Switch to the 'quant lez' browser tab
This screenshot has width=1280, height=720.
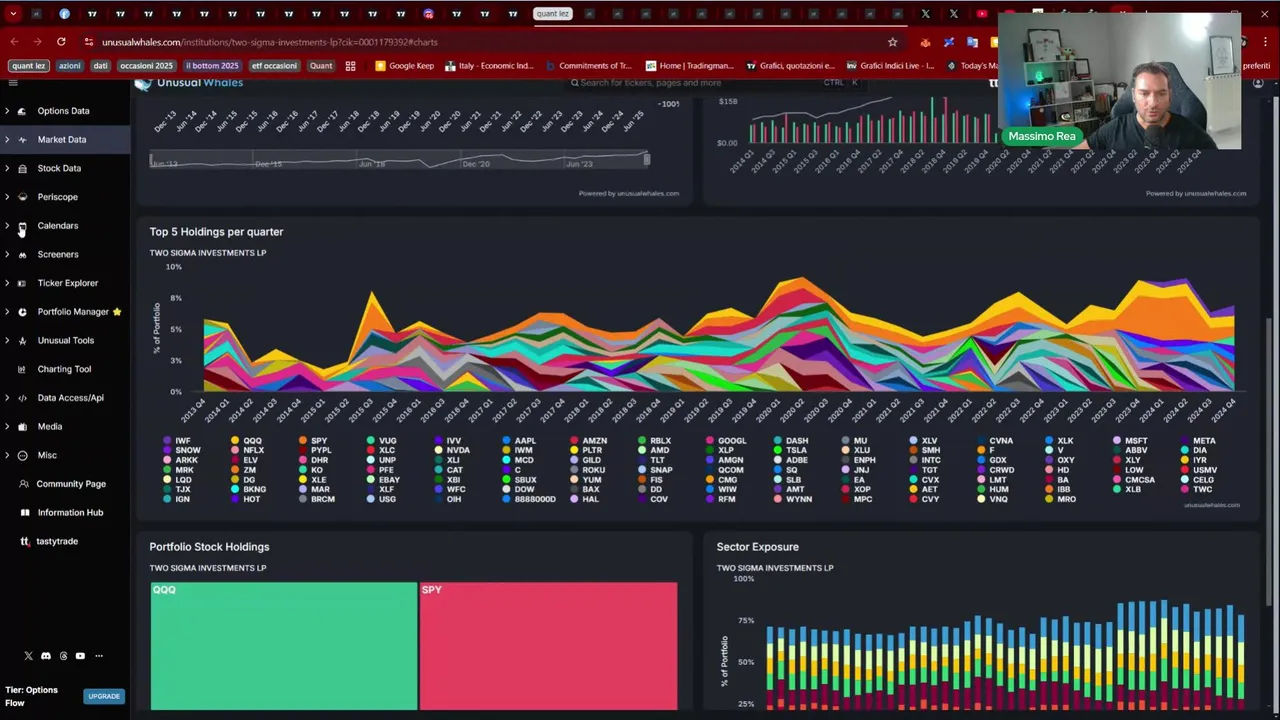(552, 14)
